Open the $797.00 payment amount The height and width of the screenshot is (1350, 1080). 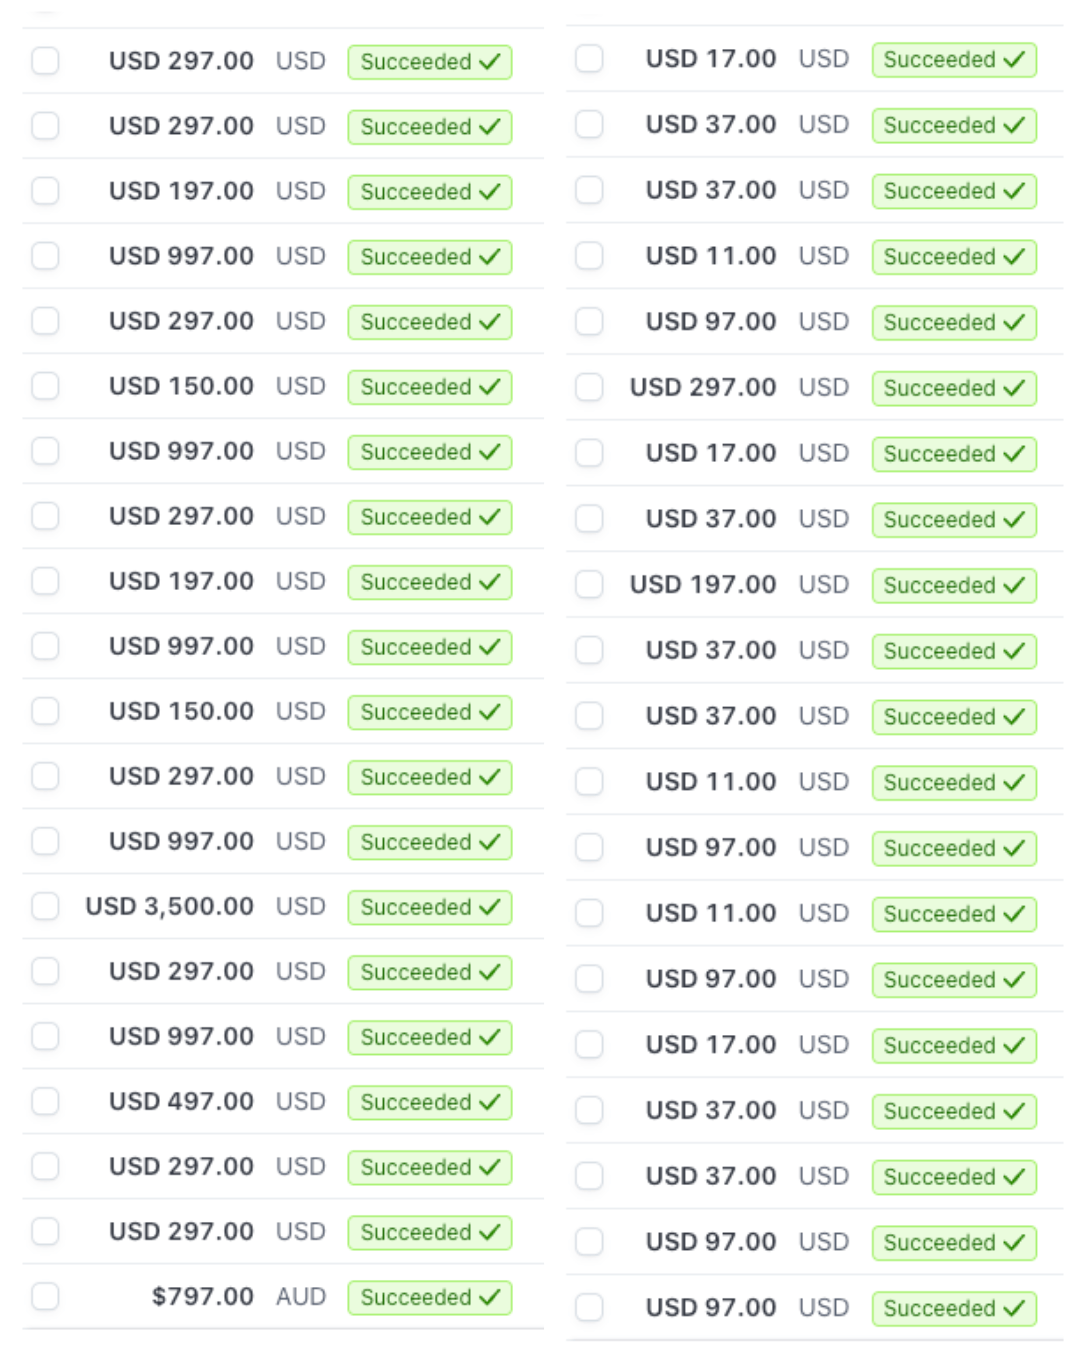(203, 1296)
